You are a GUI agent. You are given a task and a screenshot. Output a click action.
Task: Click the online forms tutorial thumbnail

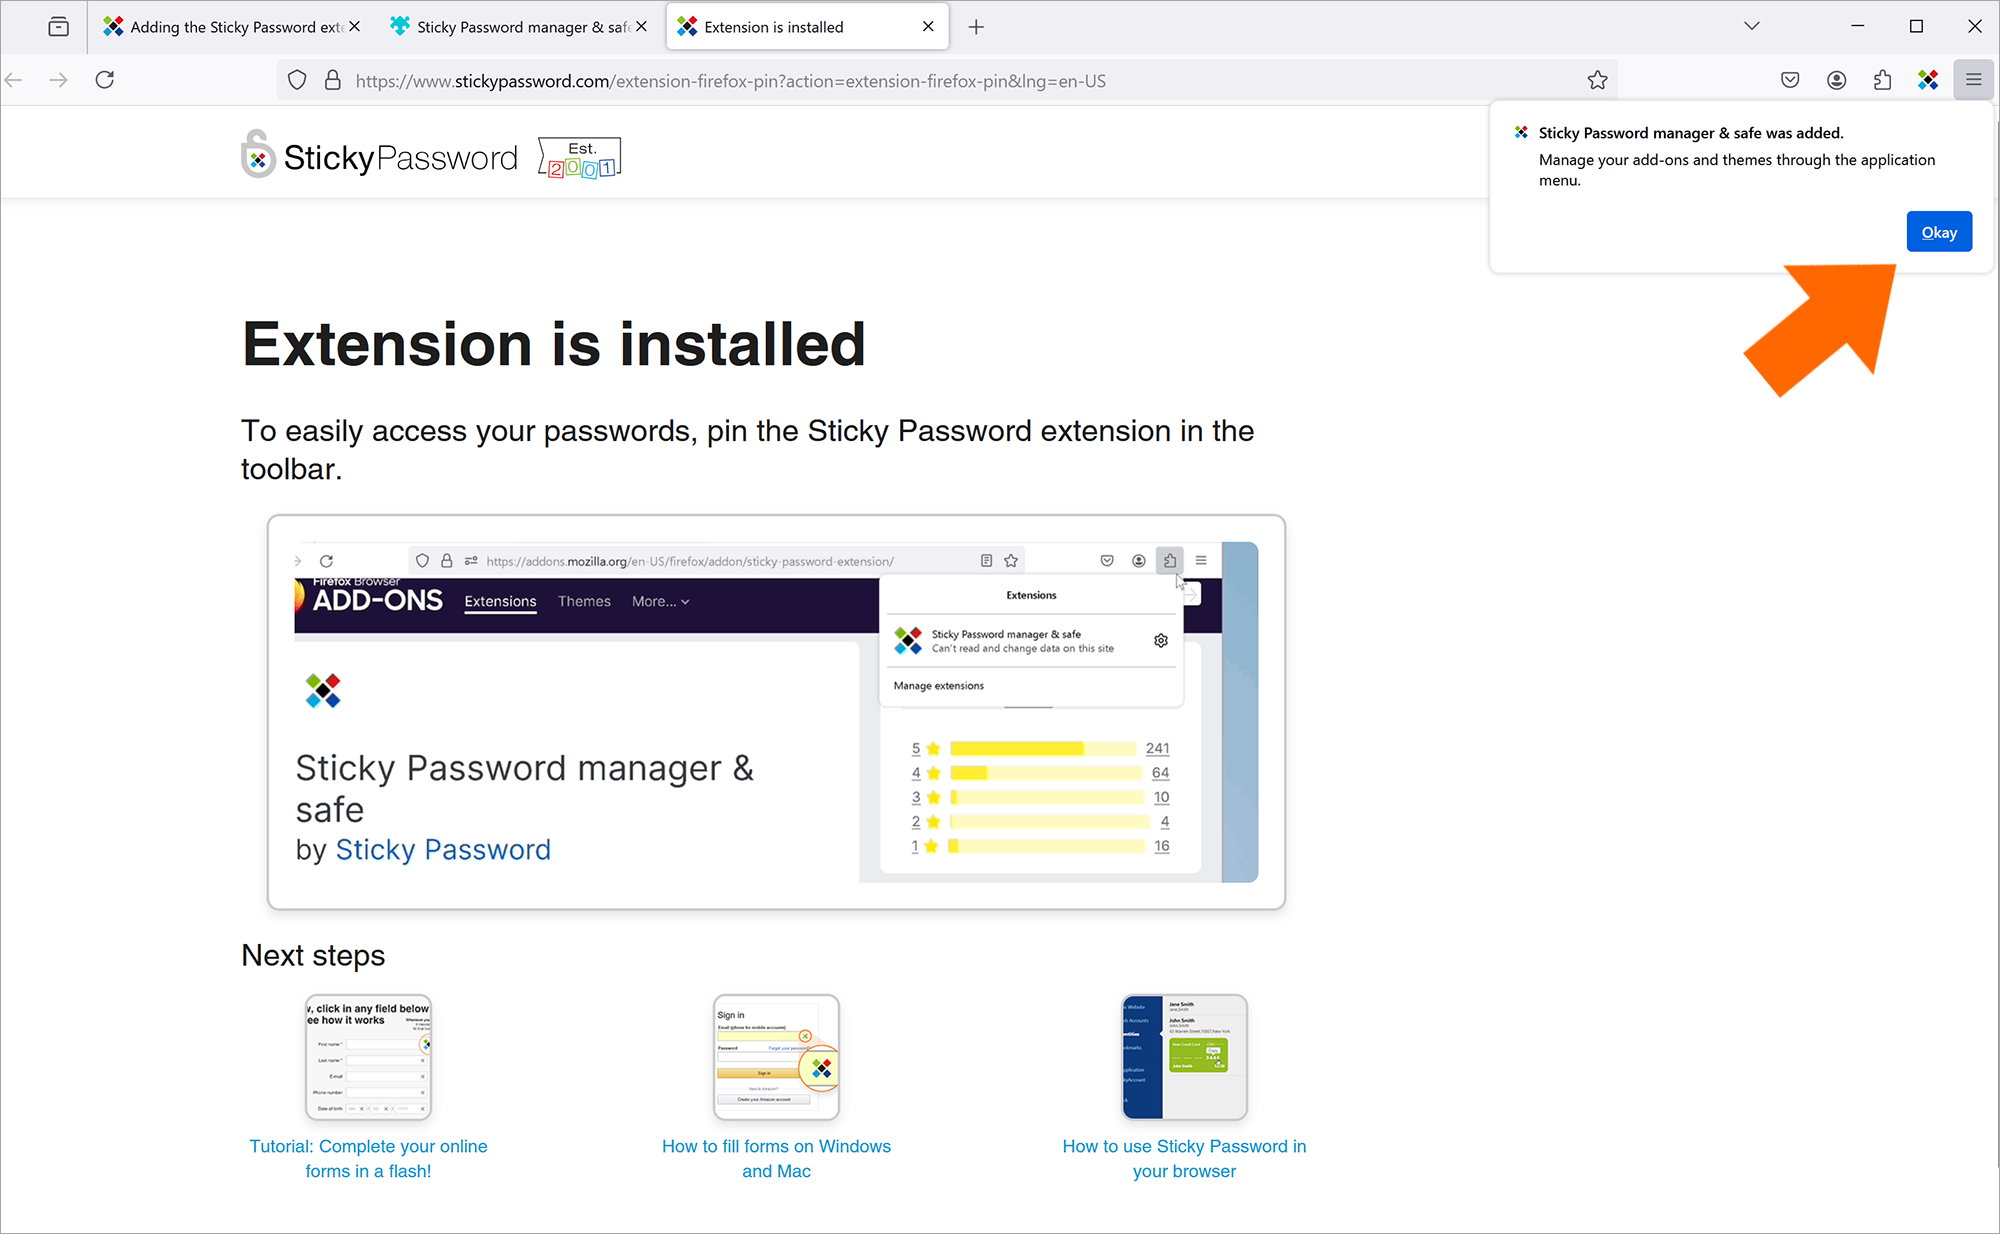point(368,1057)
